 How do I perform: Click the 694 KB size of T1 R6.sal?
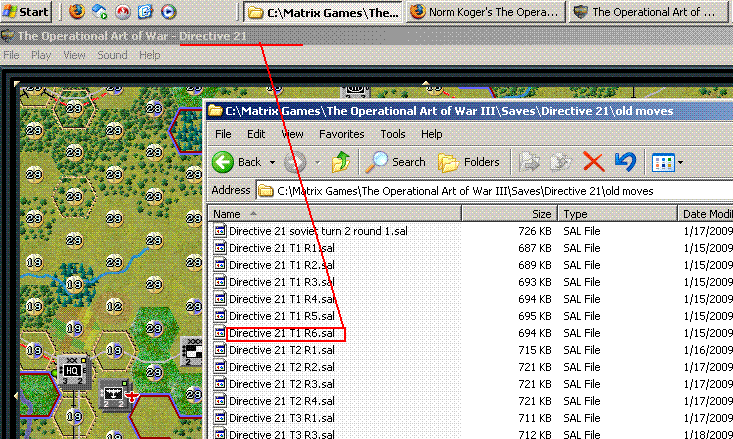tap(535, 333)
